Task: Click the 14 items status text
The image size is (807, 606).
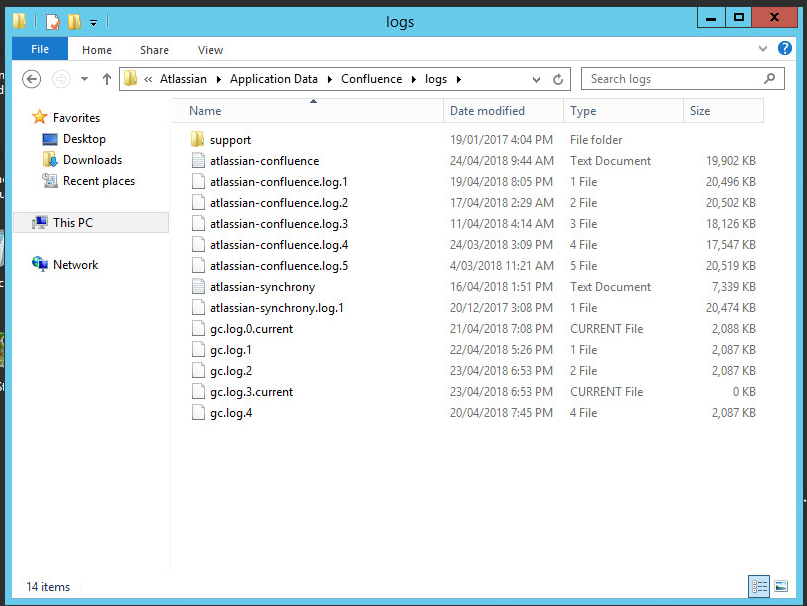Action: coord(48,586)
